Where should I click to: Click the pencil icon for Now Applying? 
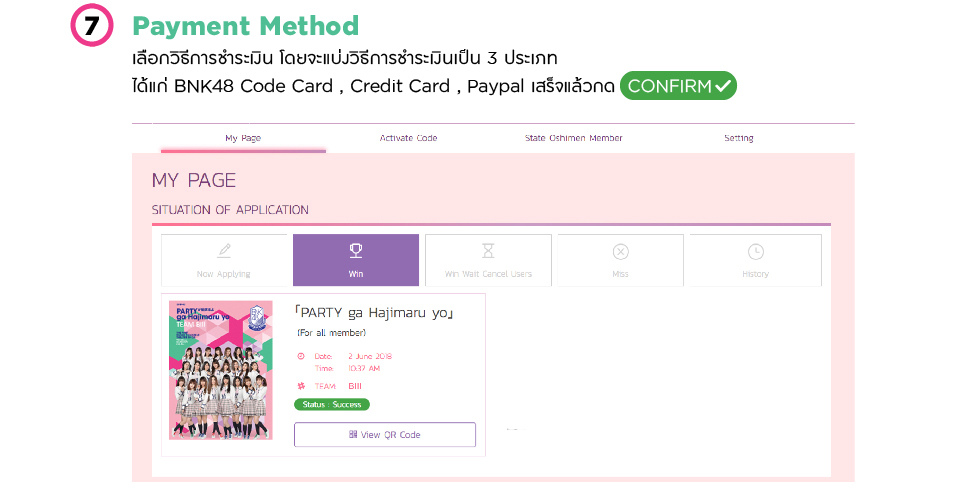click(224, 251)
